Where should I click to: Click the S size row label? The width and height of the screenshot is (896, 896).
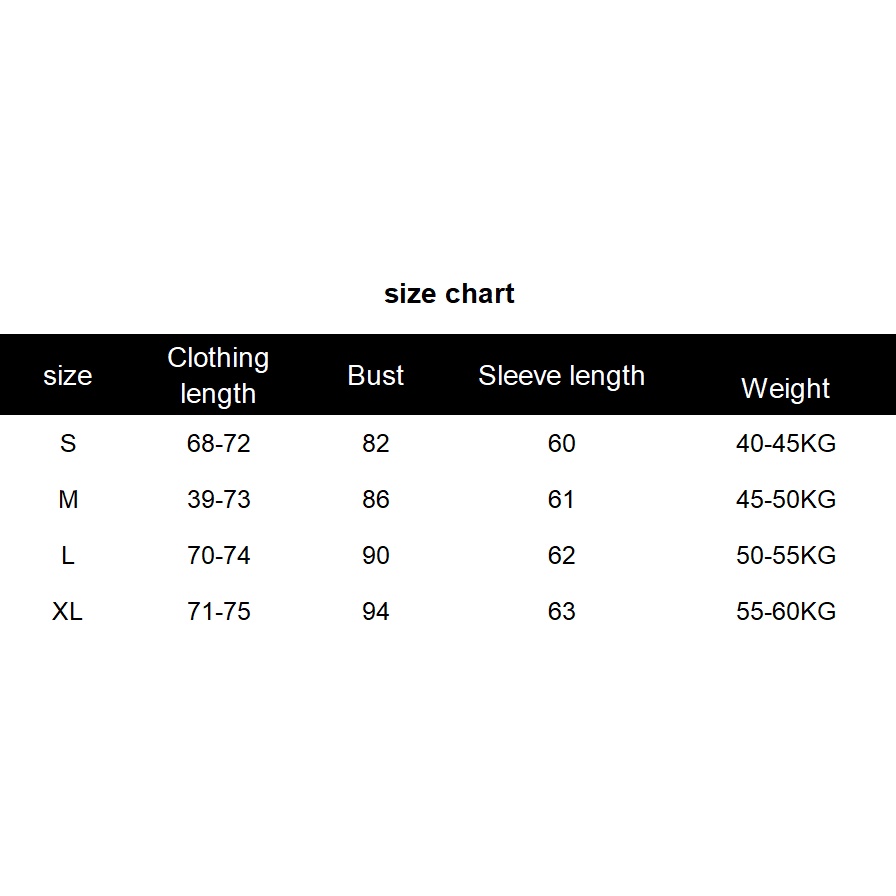pyautogui.click(x=68, y=443)
